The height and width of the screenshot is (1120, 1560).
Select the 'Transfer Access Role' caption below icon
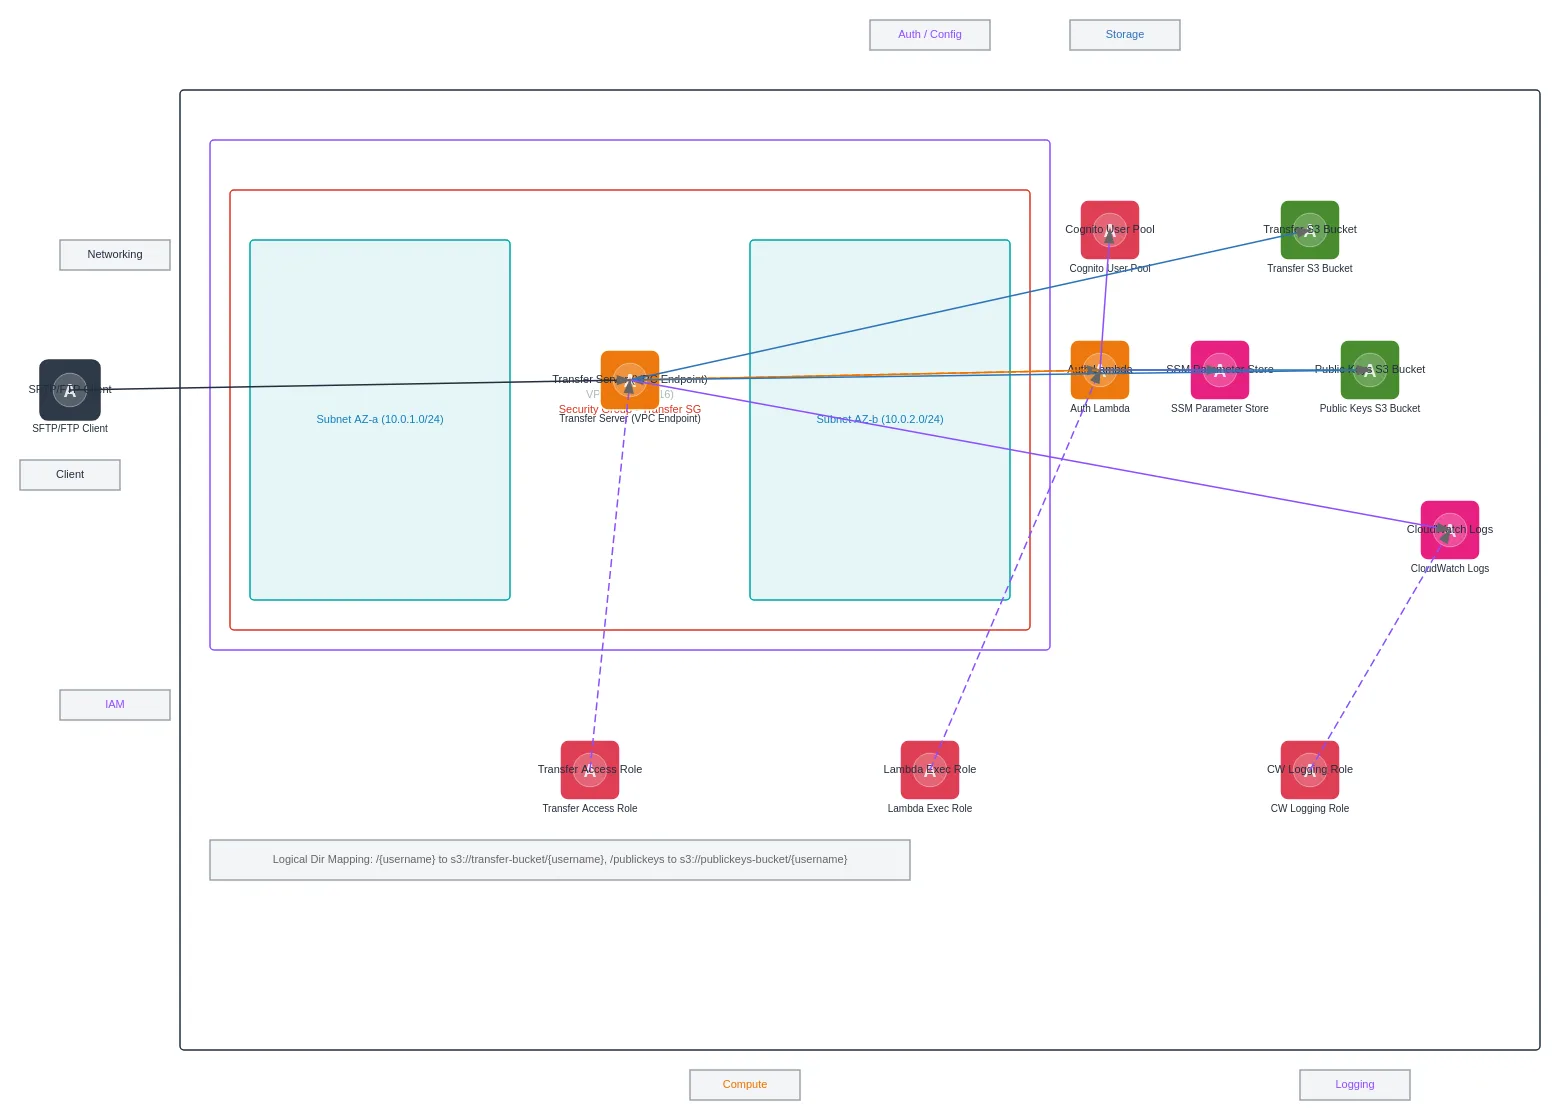(x=590, y=809)
